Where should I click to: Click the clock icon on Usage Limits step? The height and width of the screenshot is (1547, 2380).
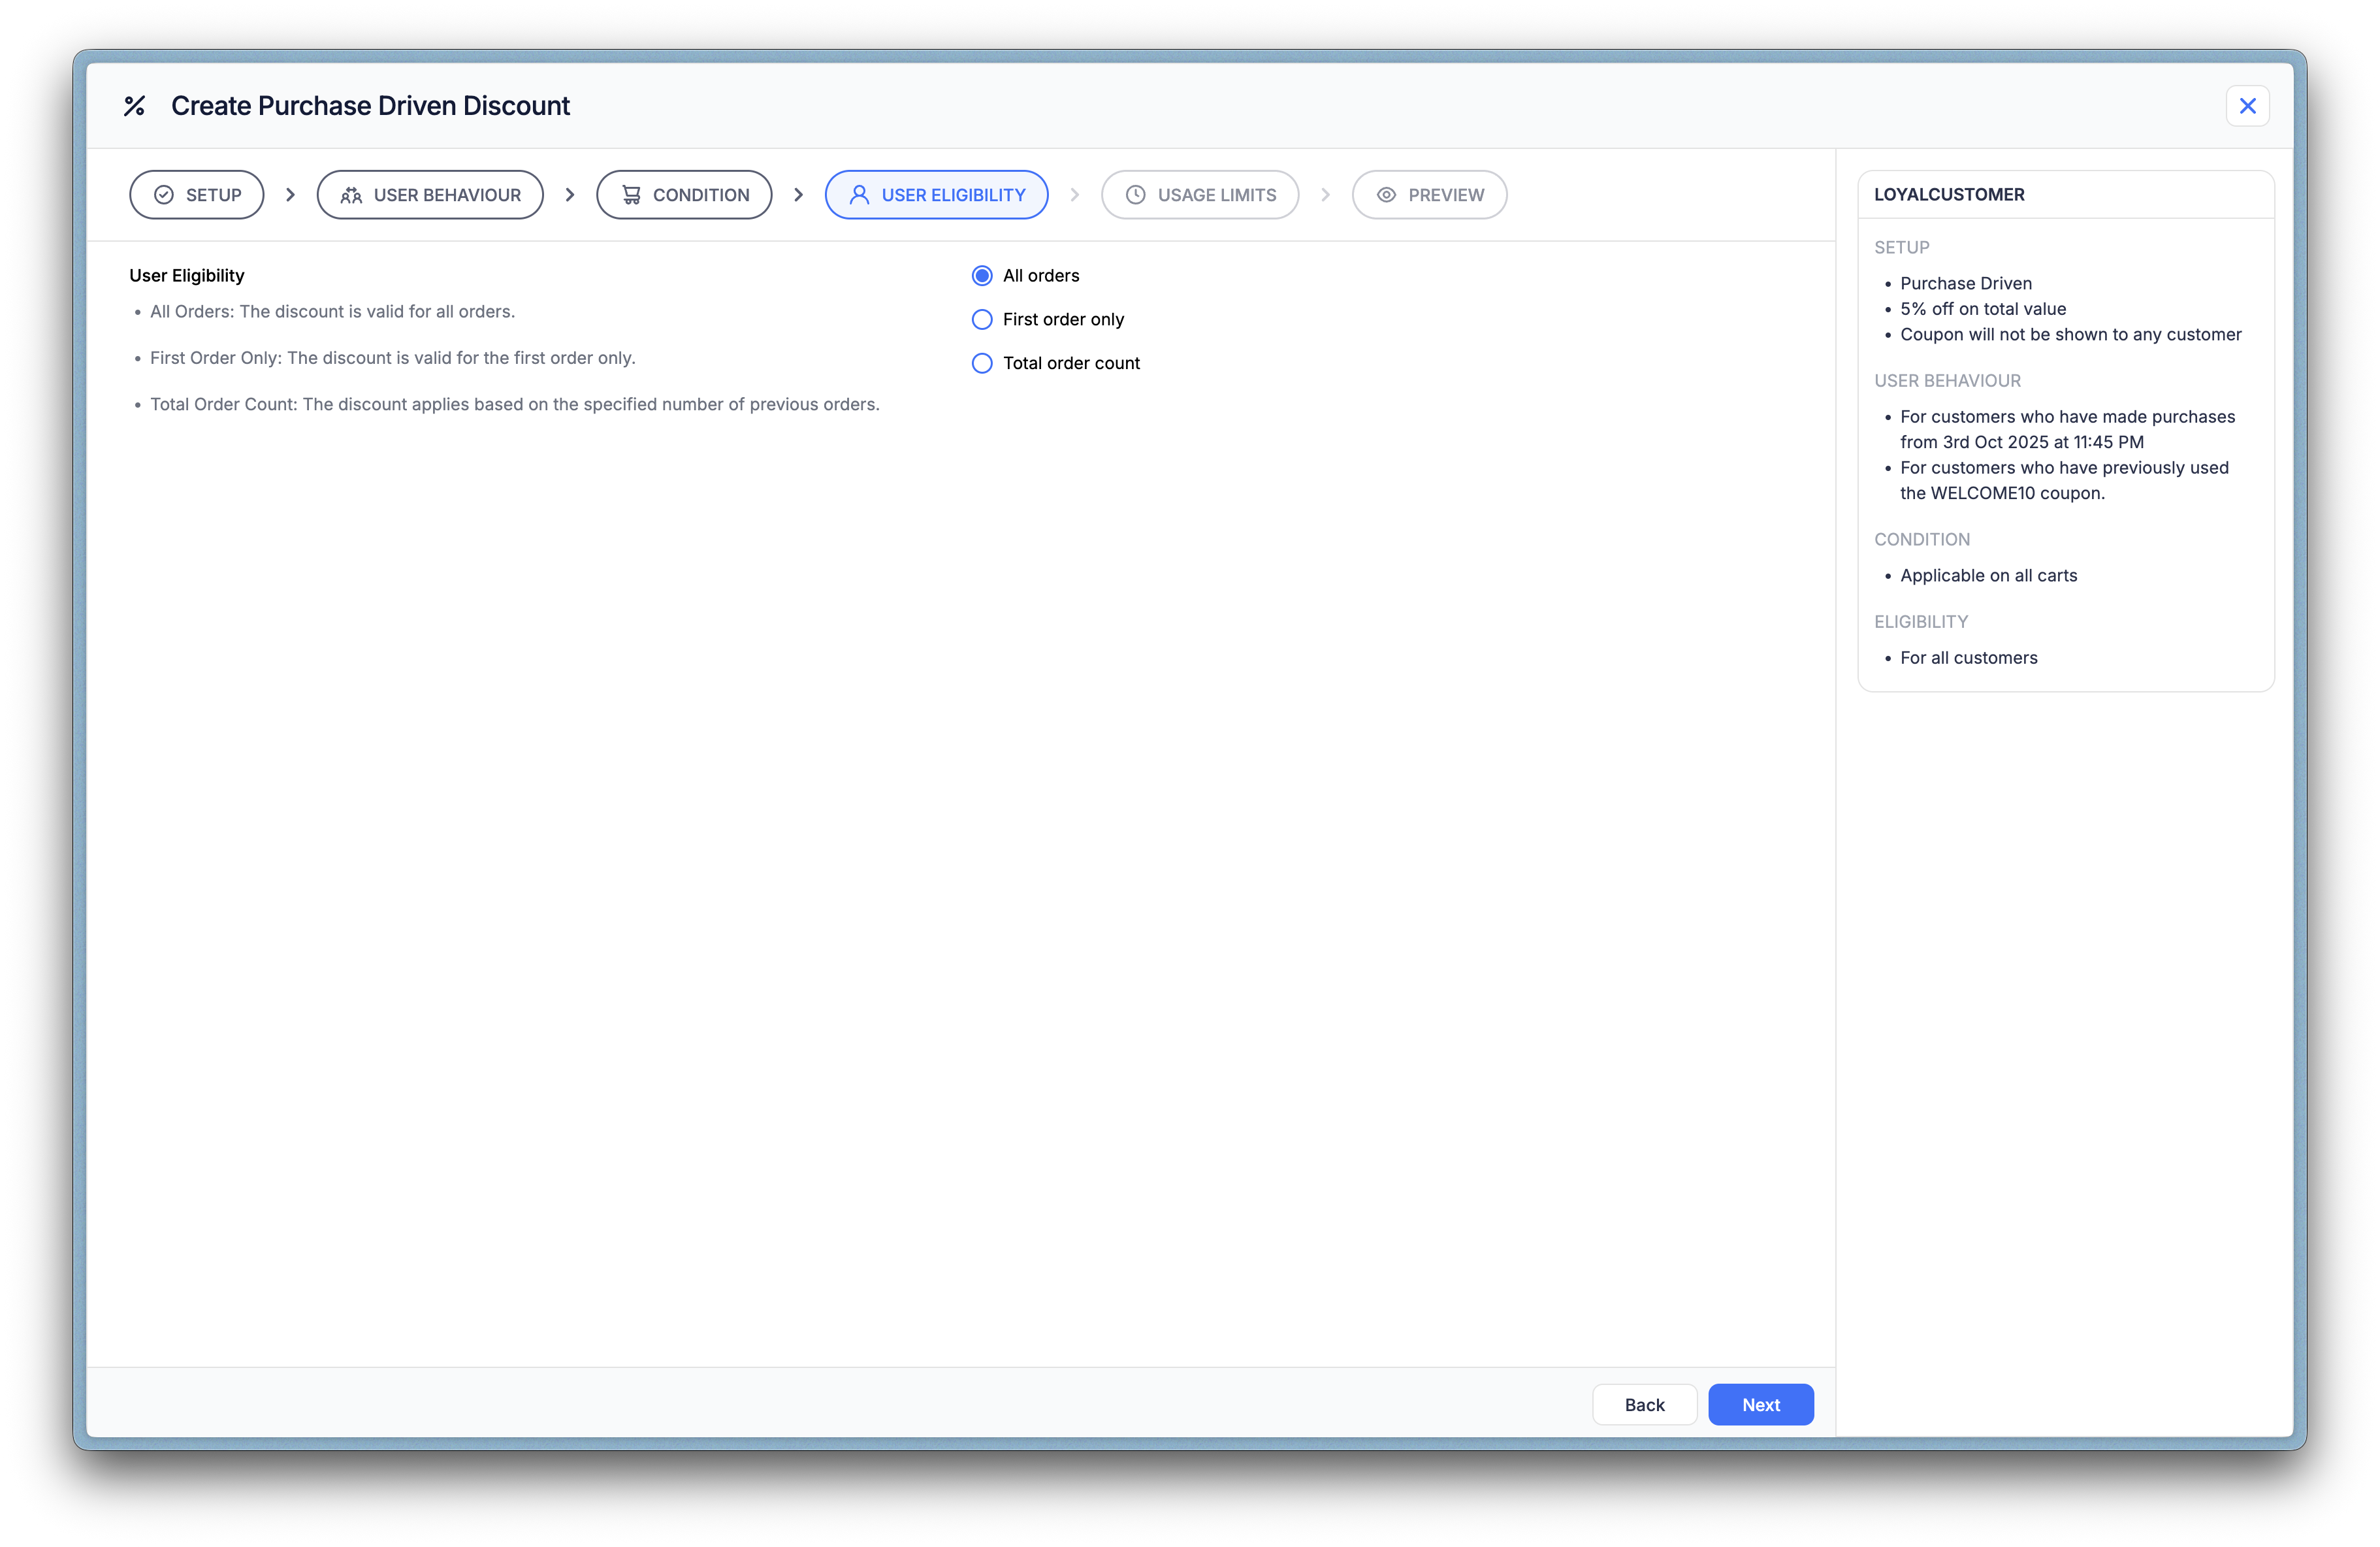1135,195
